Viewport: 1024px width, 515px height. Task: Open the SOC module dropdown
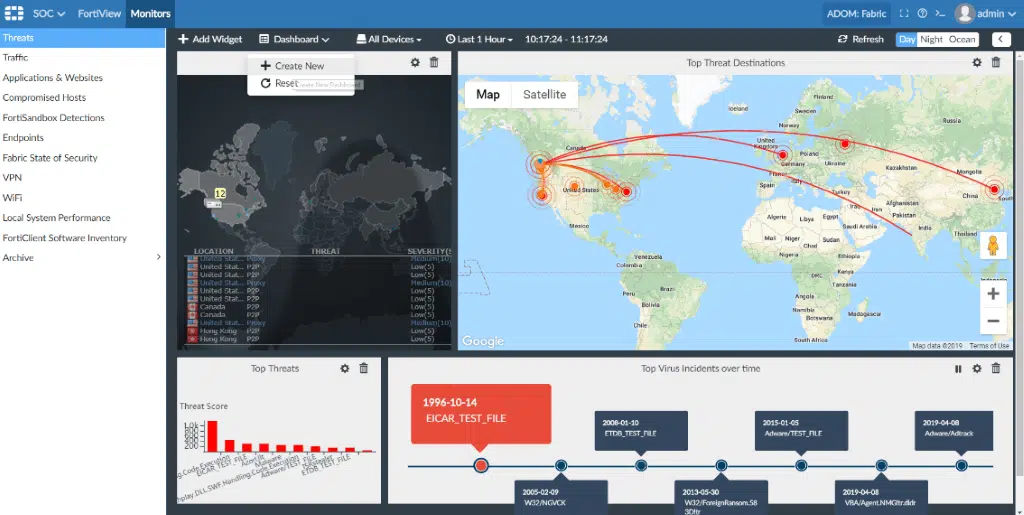pyautogui.click(x=49, y=13)
